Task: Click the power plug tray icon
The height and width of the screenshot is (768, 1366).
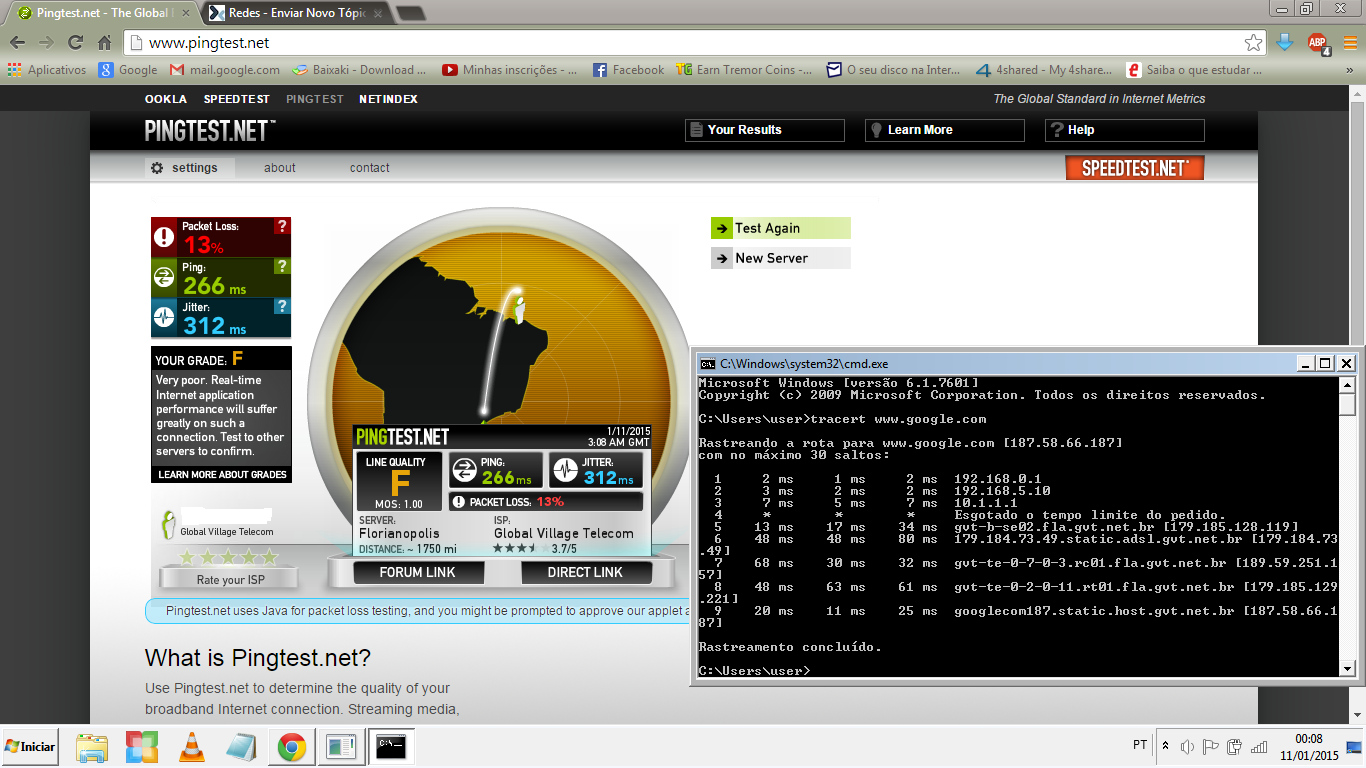Action: [1235, 746]
